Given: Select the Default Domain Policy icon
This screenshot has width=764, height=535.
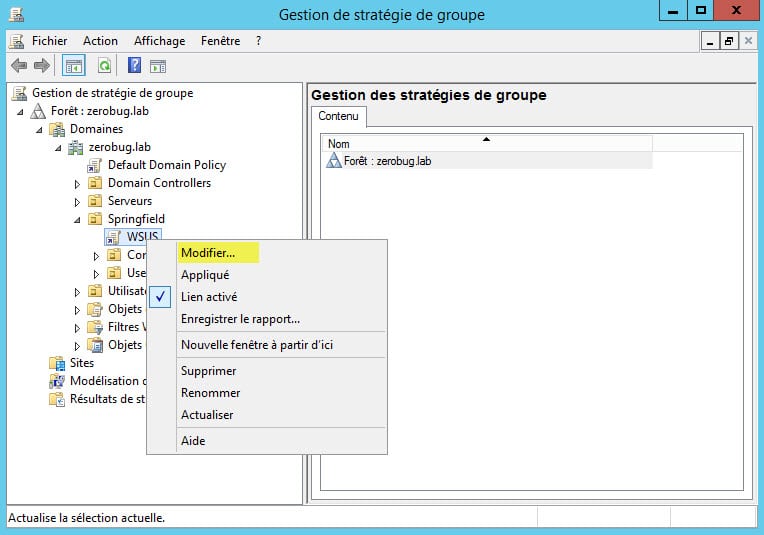Looking at the screenshot, I should pos(95,165).
